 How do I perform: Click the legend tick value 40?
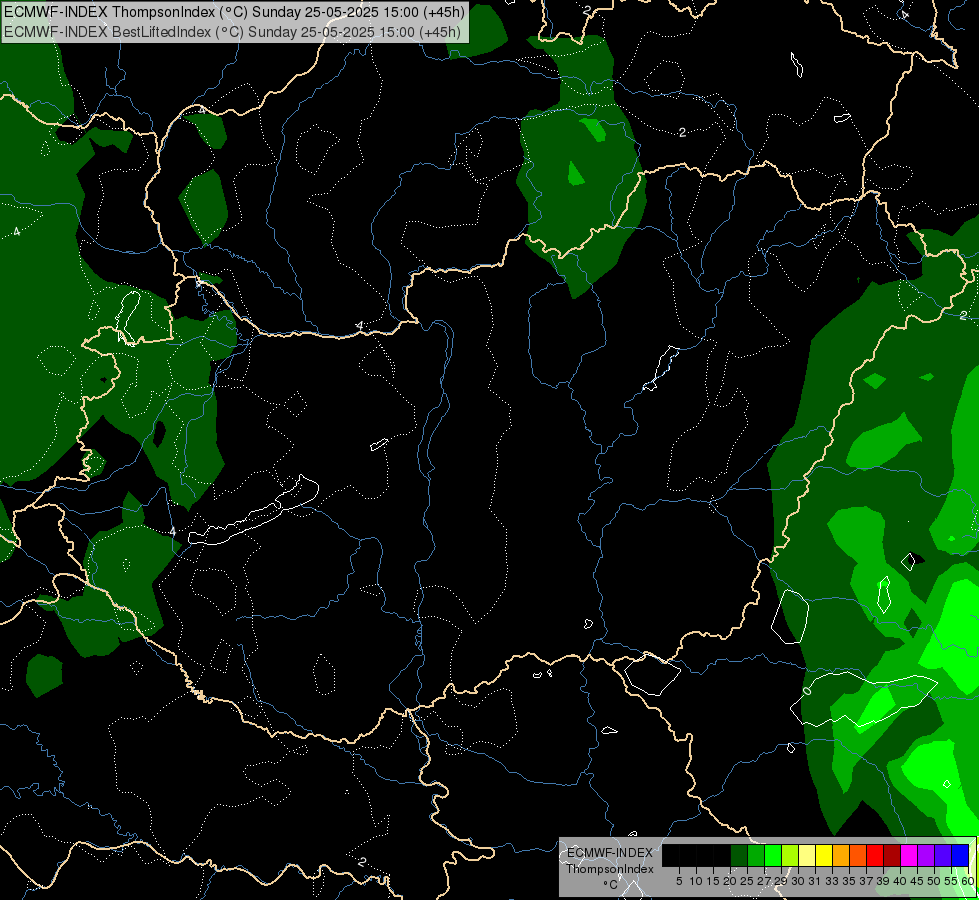[900, 881]
